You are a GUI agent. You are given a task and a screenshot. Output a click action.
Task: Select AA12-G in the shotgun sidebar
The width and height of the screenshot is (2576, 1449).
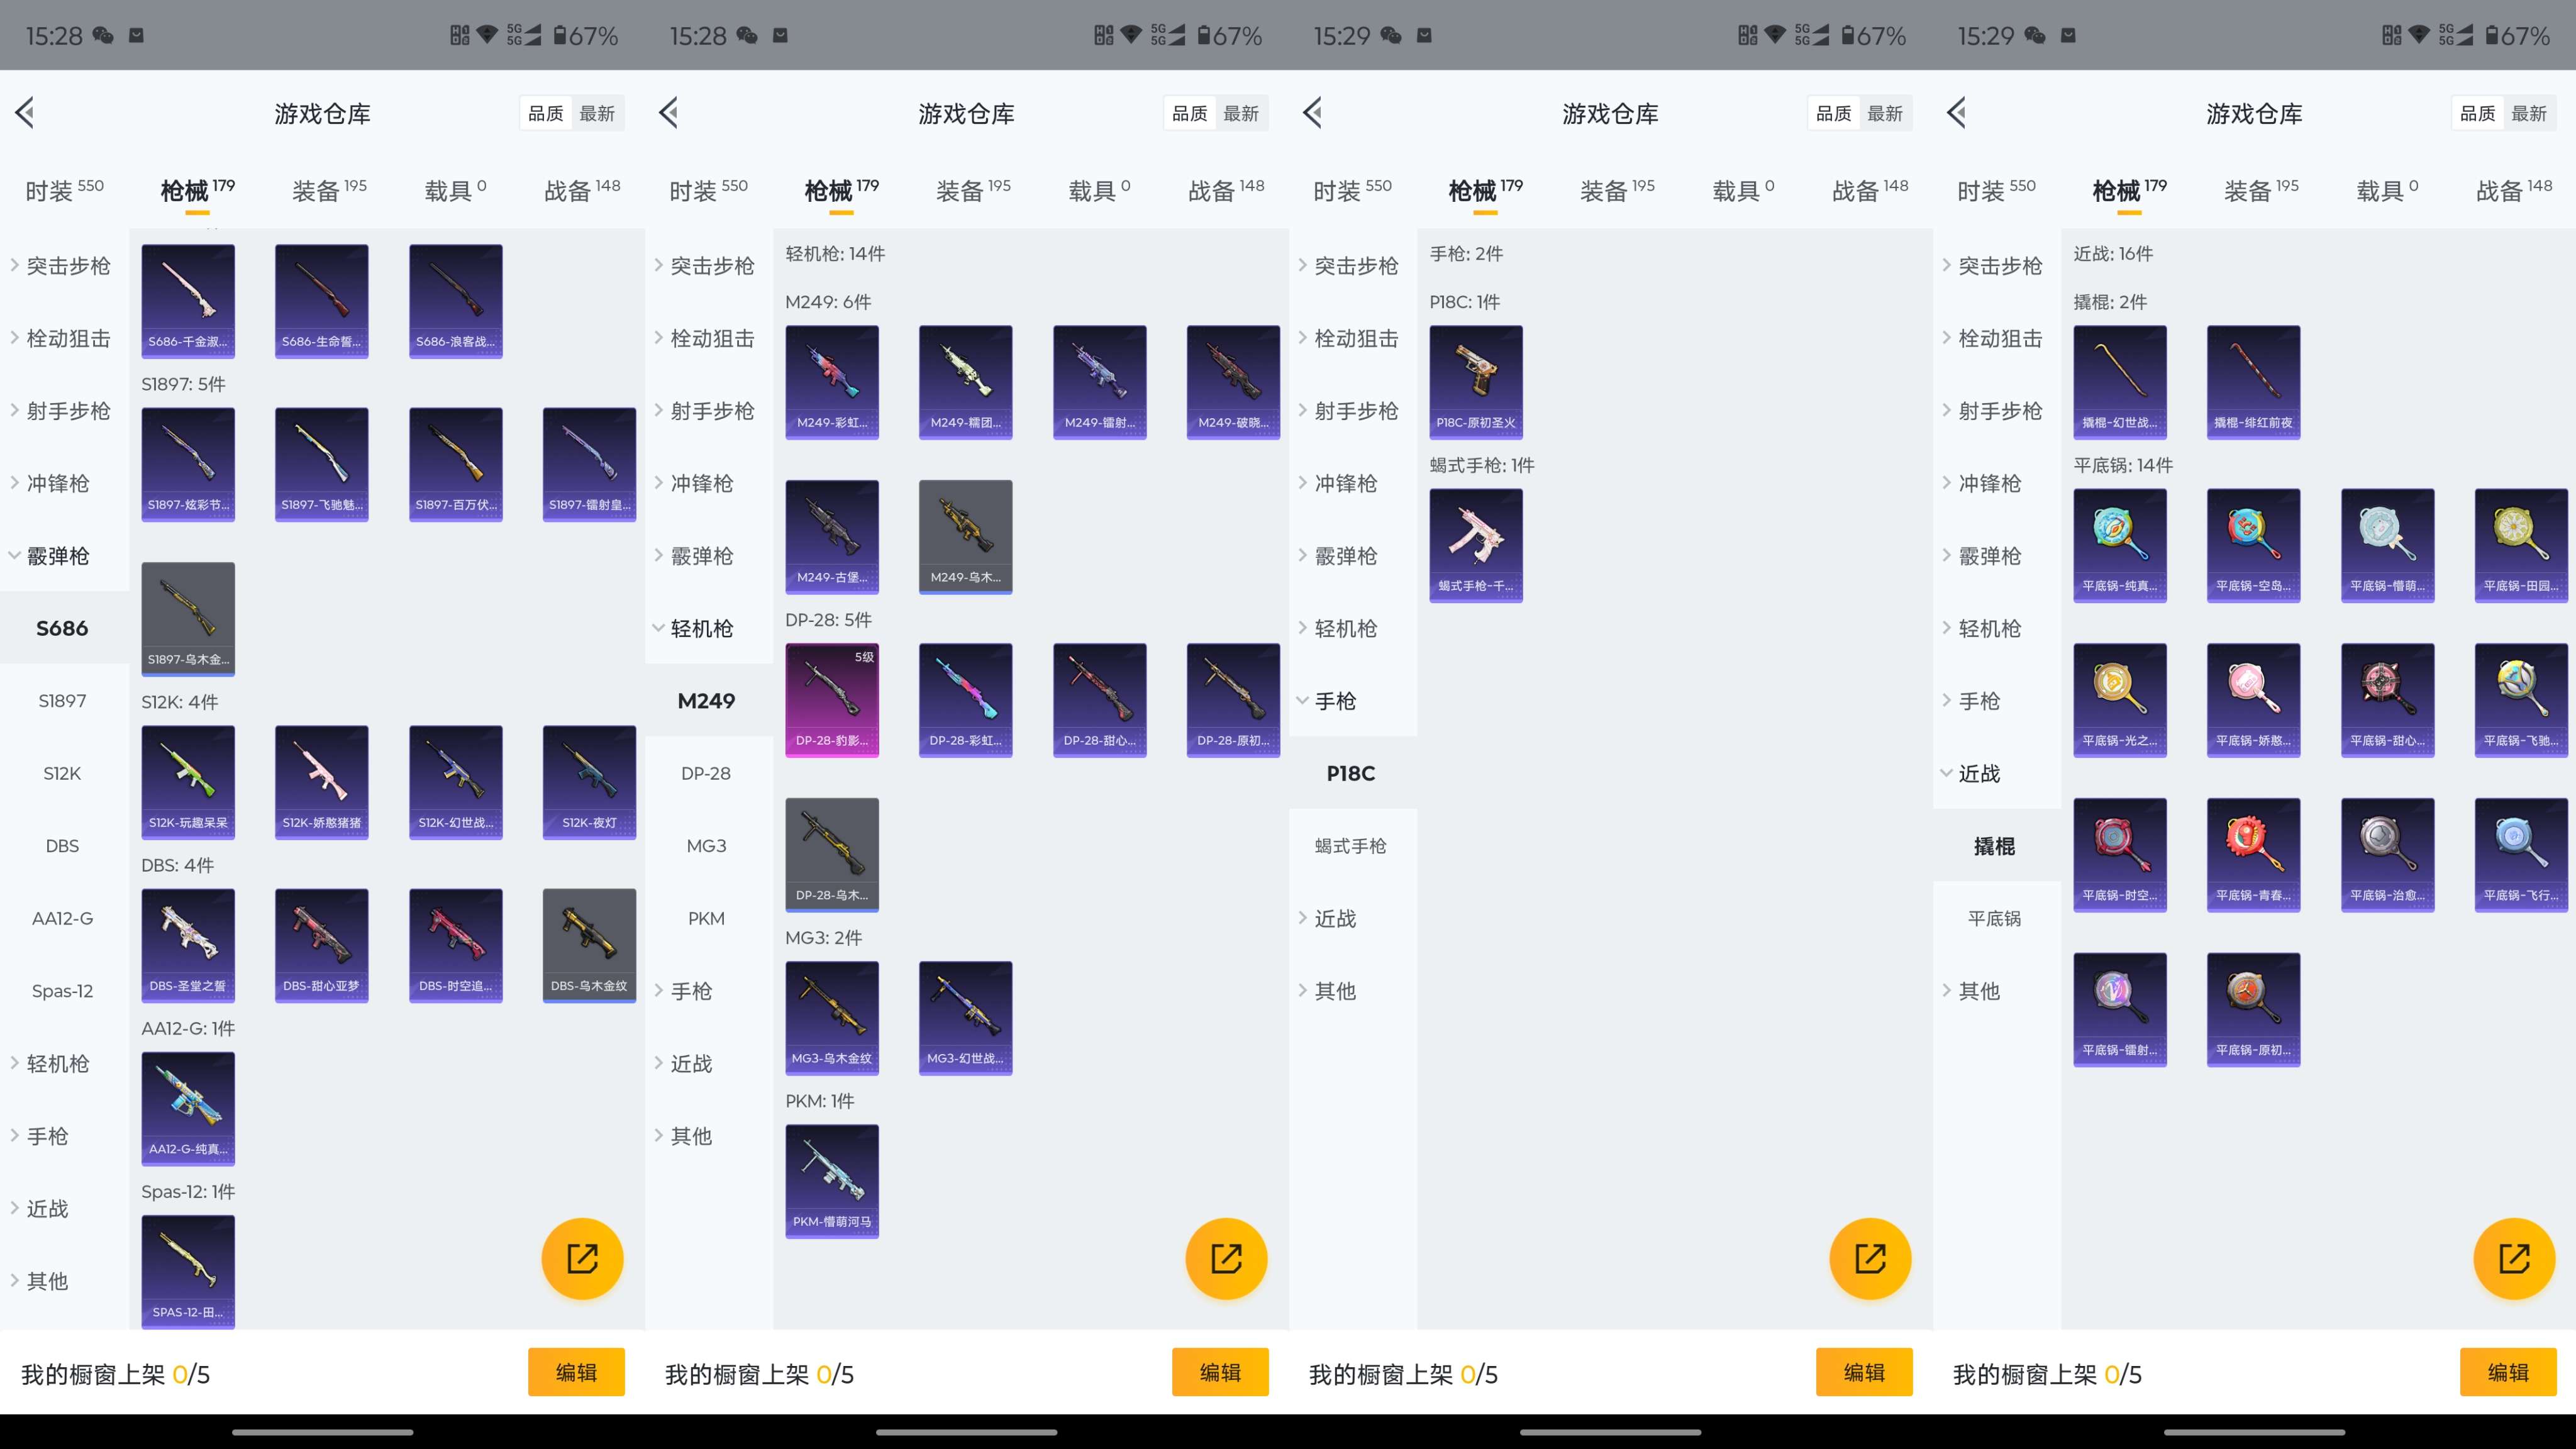(x=62, y=918)
